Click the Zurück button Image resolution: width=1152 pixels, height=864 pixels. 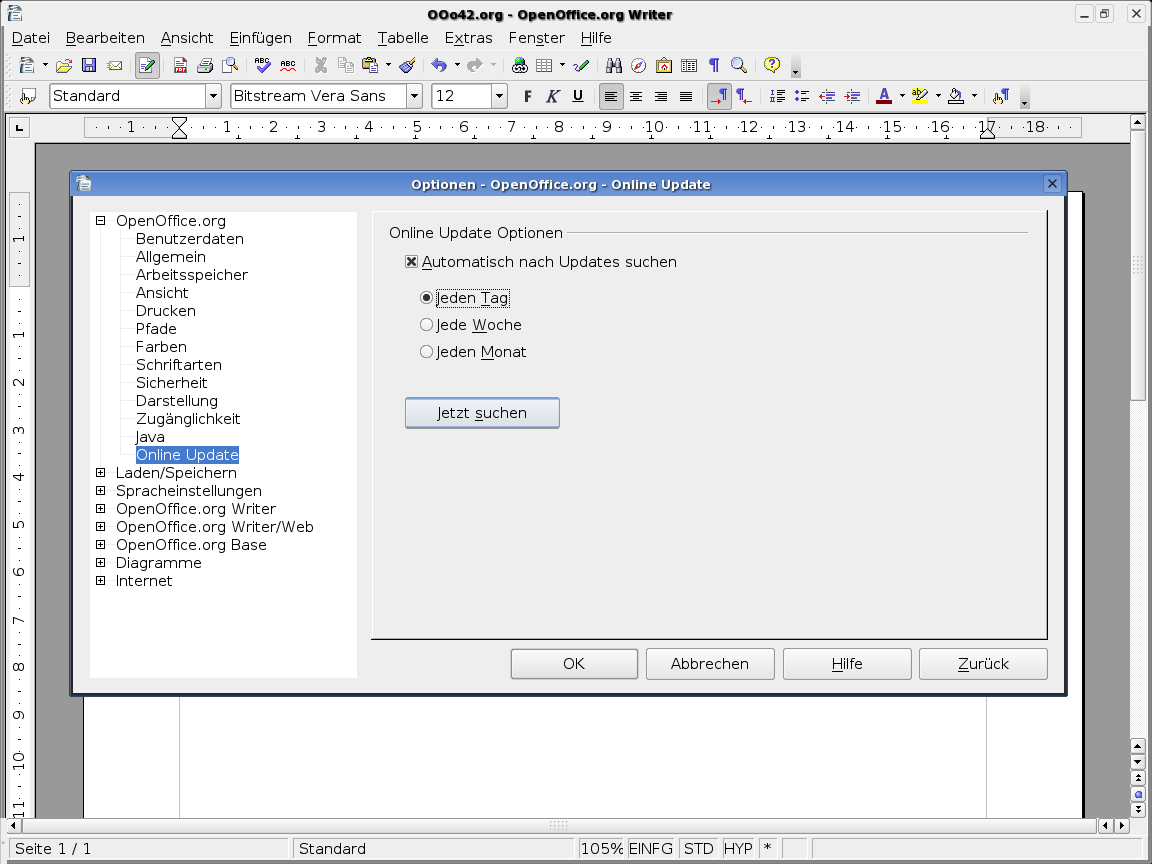click(x=983, y=663)
